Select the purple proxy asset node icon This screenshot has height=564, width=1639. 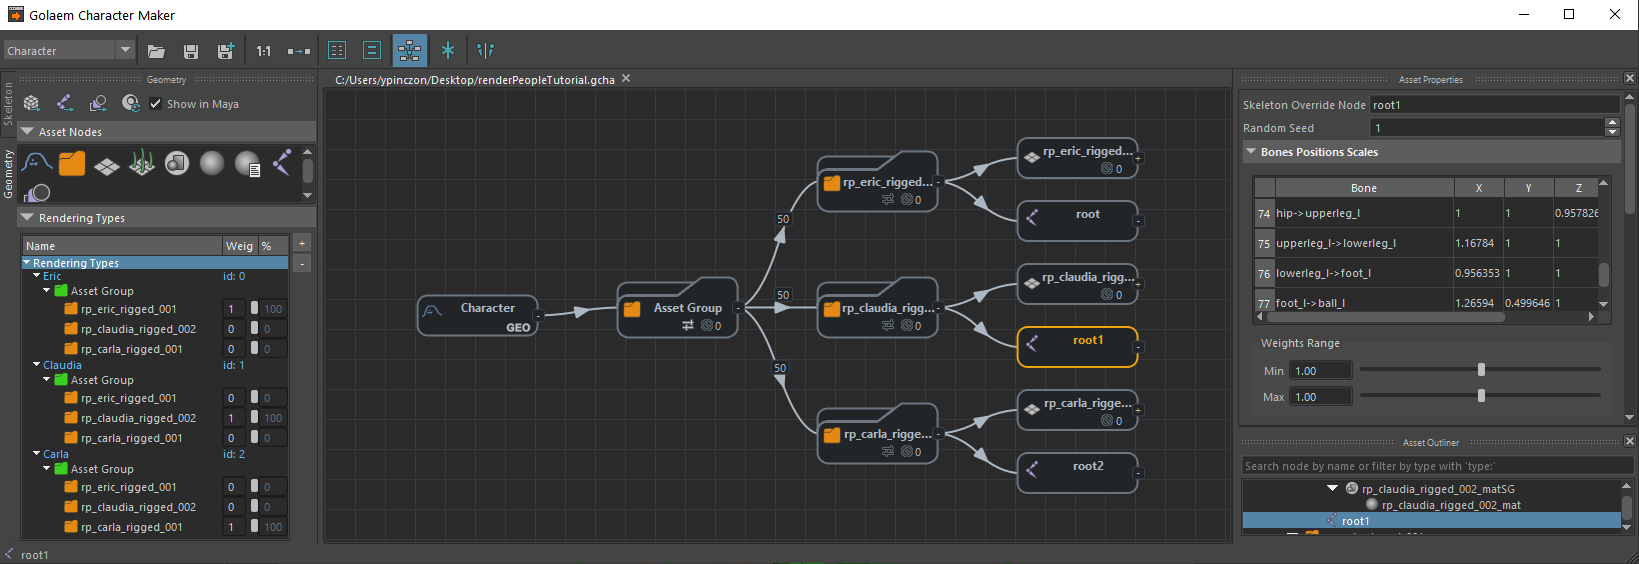click(x=37, y=193)
